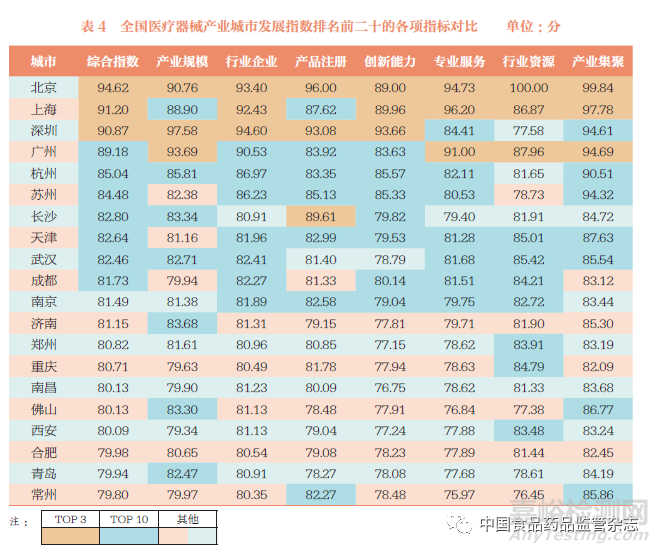Click the blue swatch under TOP 10
The height and width of the screenshot is (553, 660).
click(128, 536)
